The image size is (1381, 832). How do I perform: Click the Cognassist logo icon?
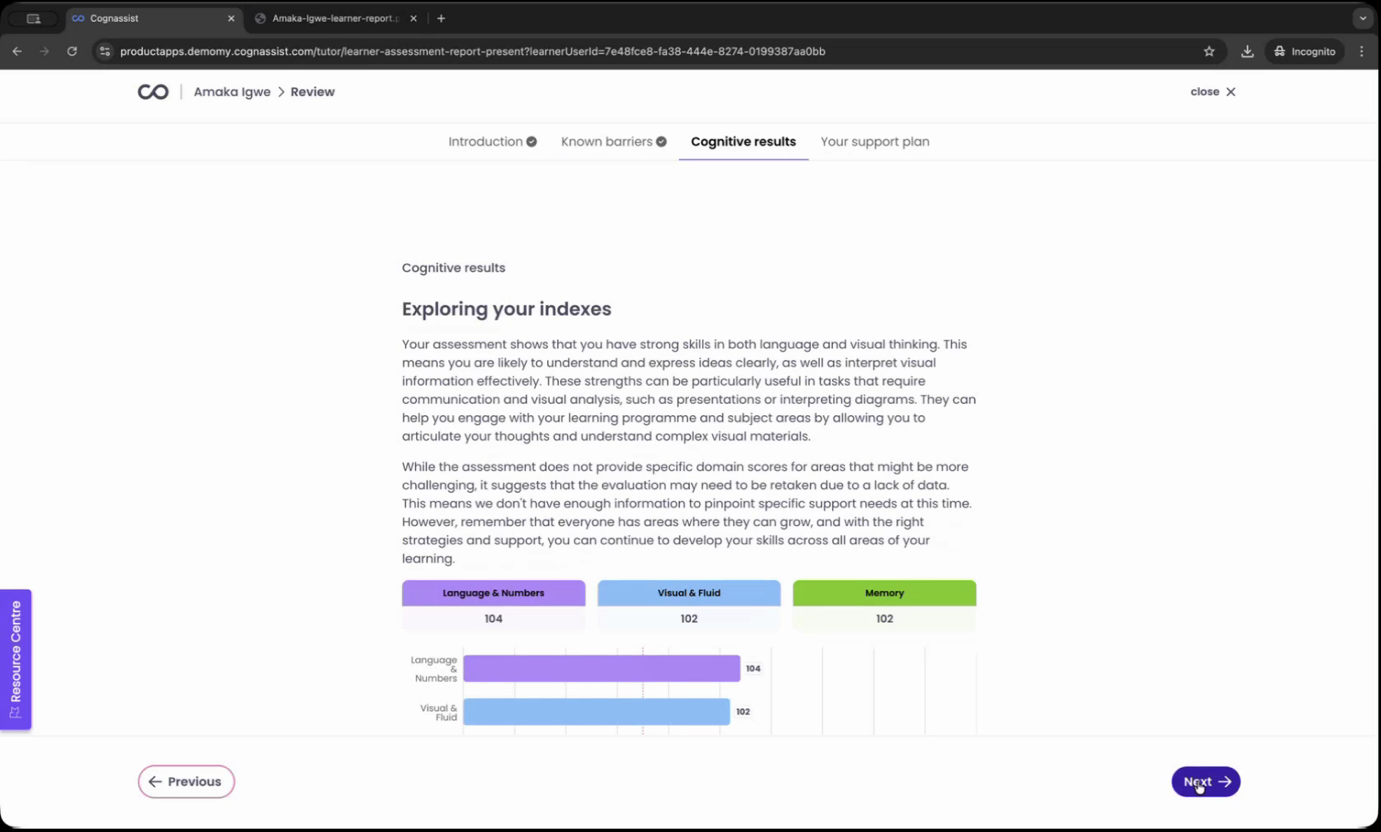click(x=152, y=91)
